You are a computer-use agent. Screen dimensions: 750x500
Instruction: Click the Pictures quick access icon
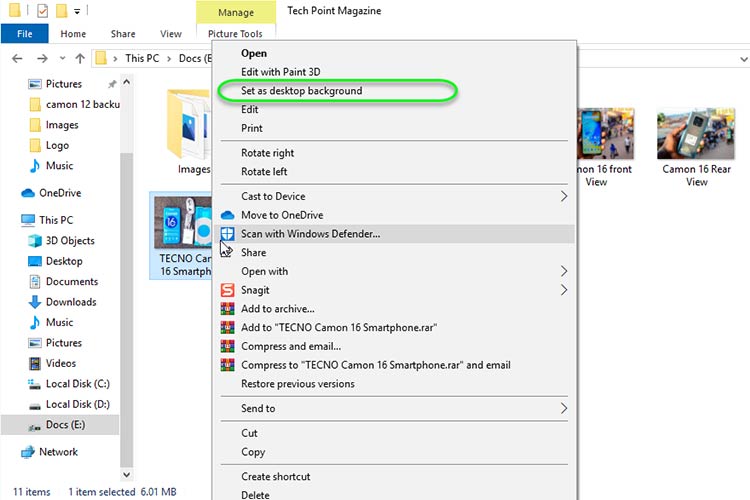pos(34,84)
